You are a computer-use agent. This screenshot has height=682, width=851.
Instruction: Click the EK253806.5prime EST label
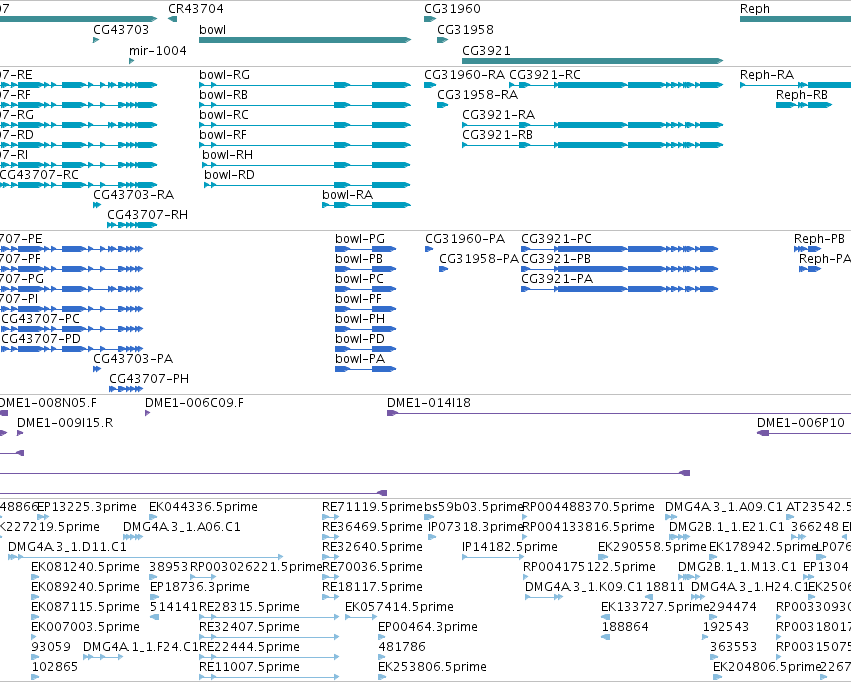click(432, 668)
